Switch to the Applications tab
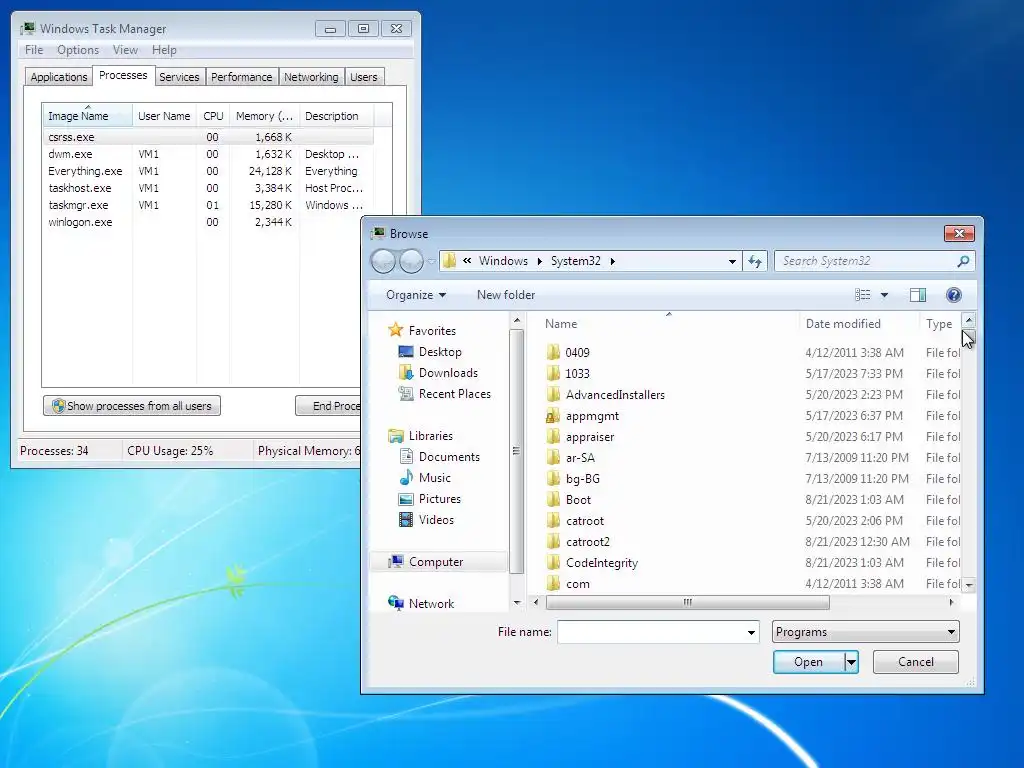1024x768 pixels. point(59,77)
